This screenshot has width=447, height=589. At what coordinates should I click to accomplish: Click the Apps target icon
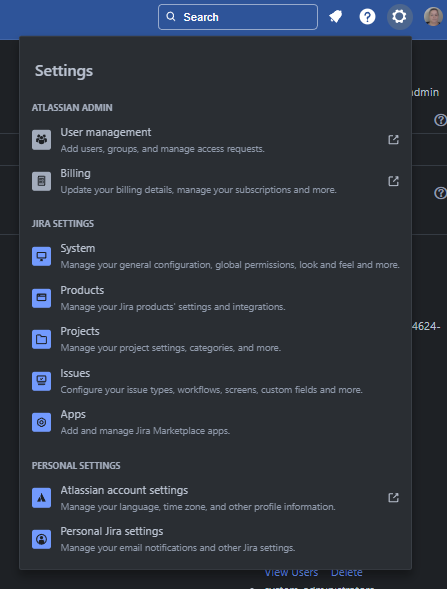coord(41,422)
